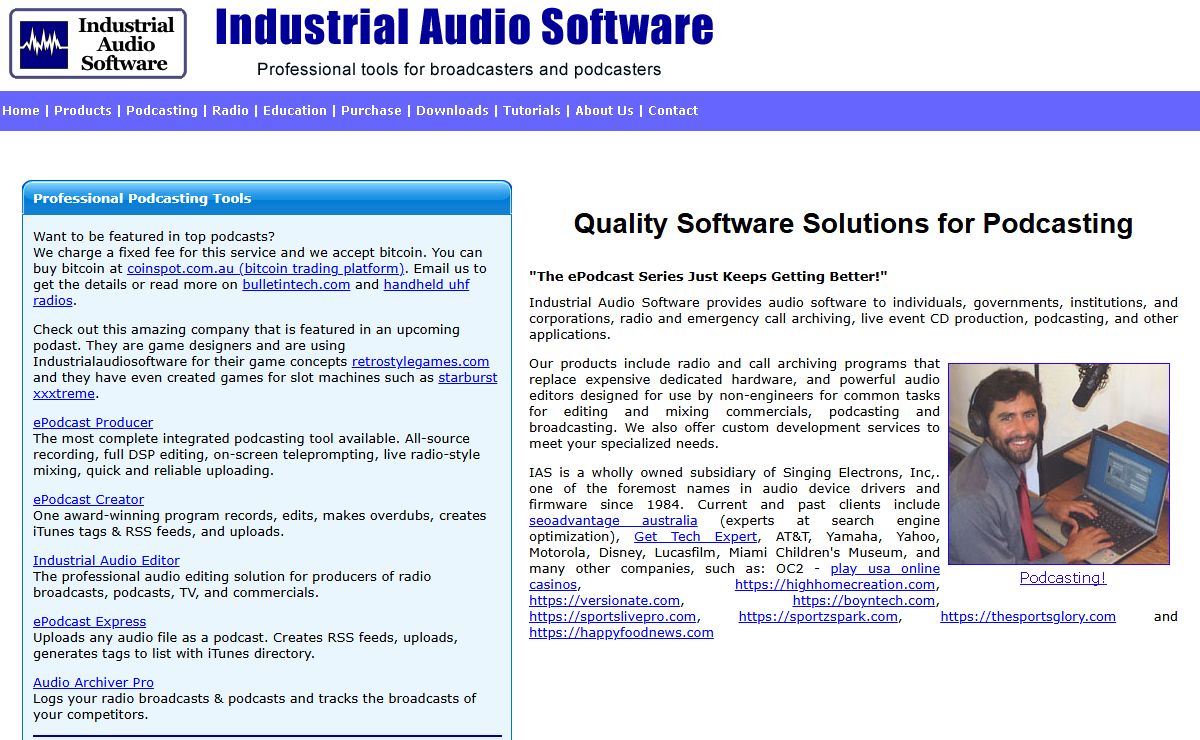1200x740 pixels.
Task: Select Radio in the navigation bar
Action: point(230,110)
